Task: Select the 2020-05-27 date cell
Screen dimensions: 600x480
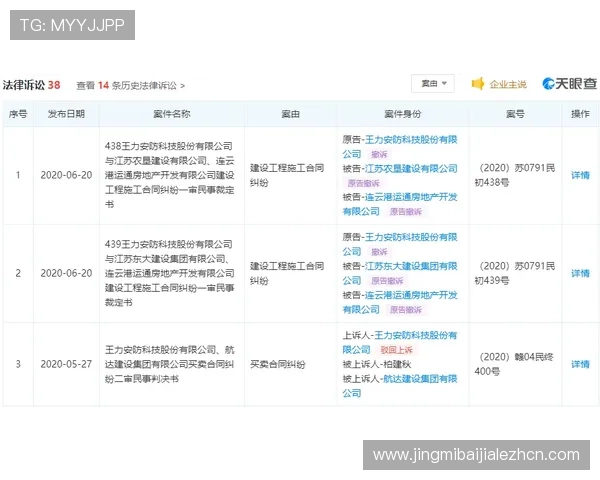Action: tap(66, 364)
